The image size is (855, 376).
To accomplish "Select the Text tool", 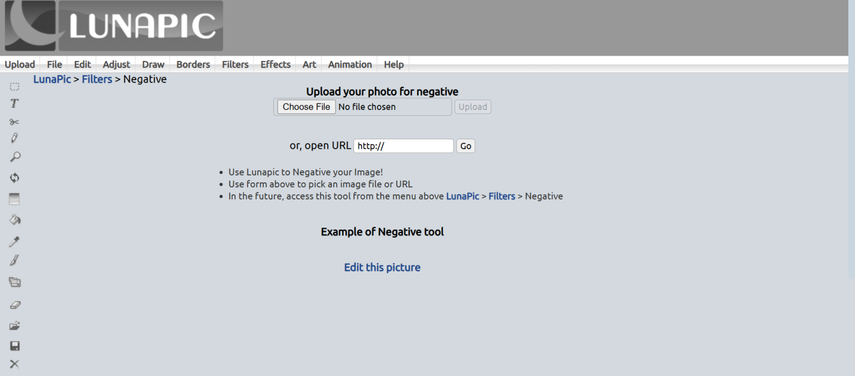I will click(15, 104).
